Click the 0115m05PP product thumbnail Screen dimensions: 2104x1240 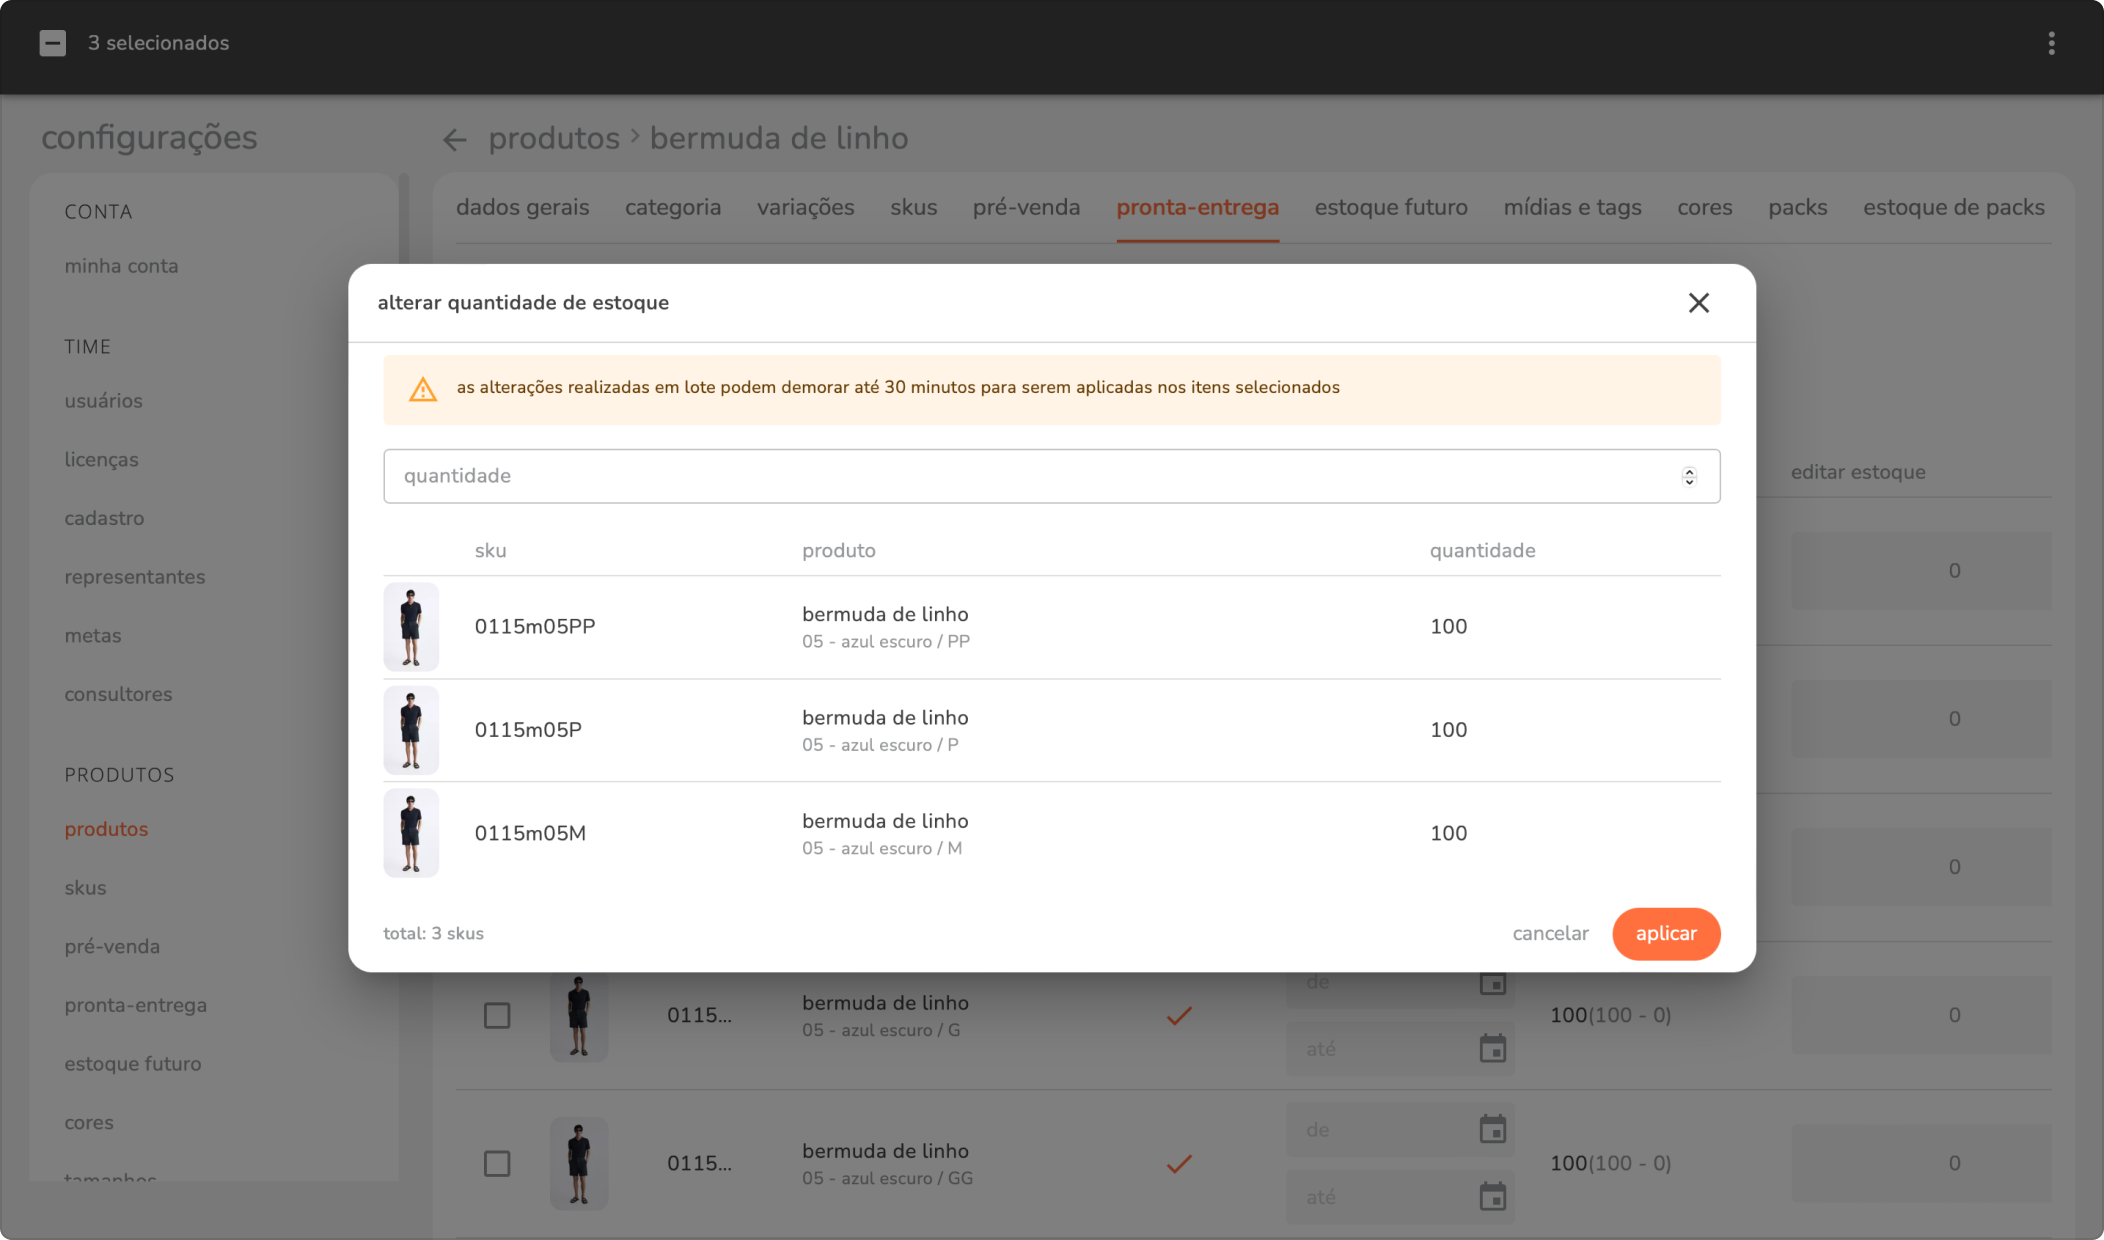(411, 627)
